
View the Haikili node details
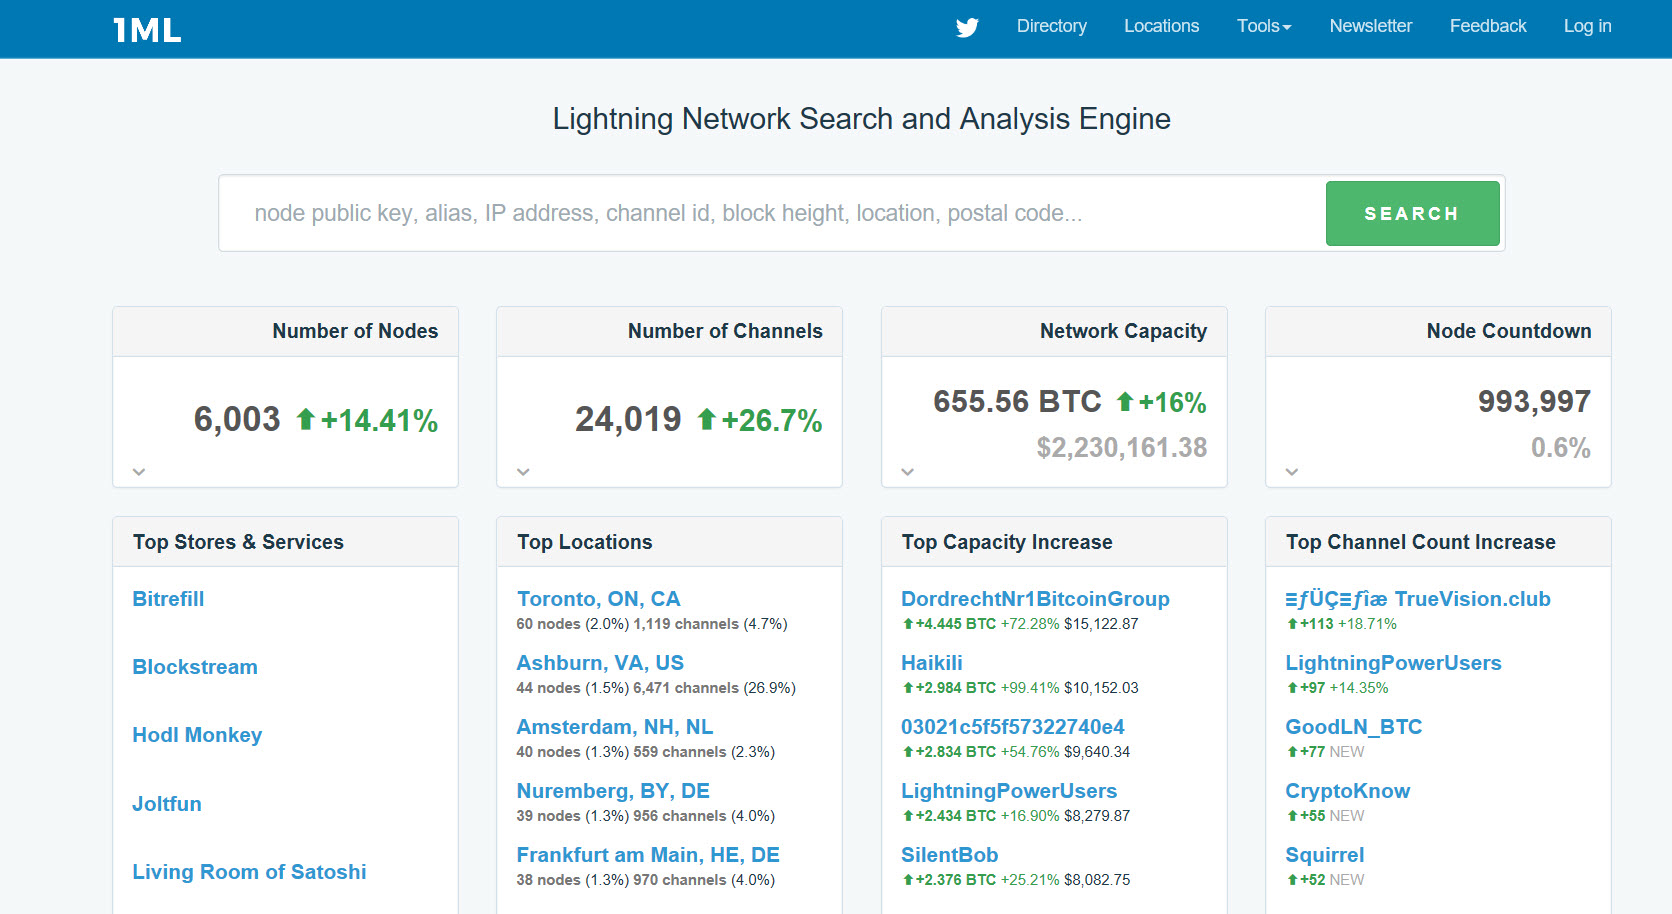point(931,663)
